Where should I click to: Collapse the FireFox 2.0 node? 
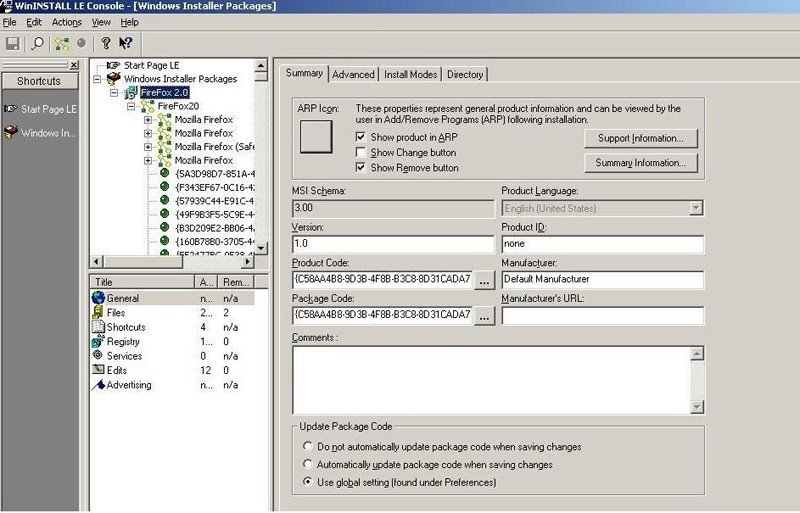pyautogui.click(x=114, y=93)
